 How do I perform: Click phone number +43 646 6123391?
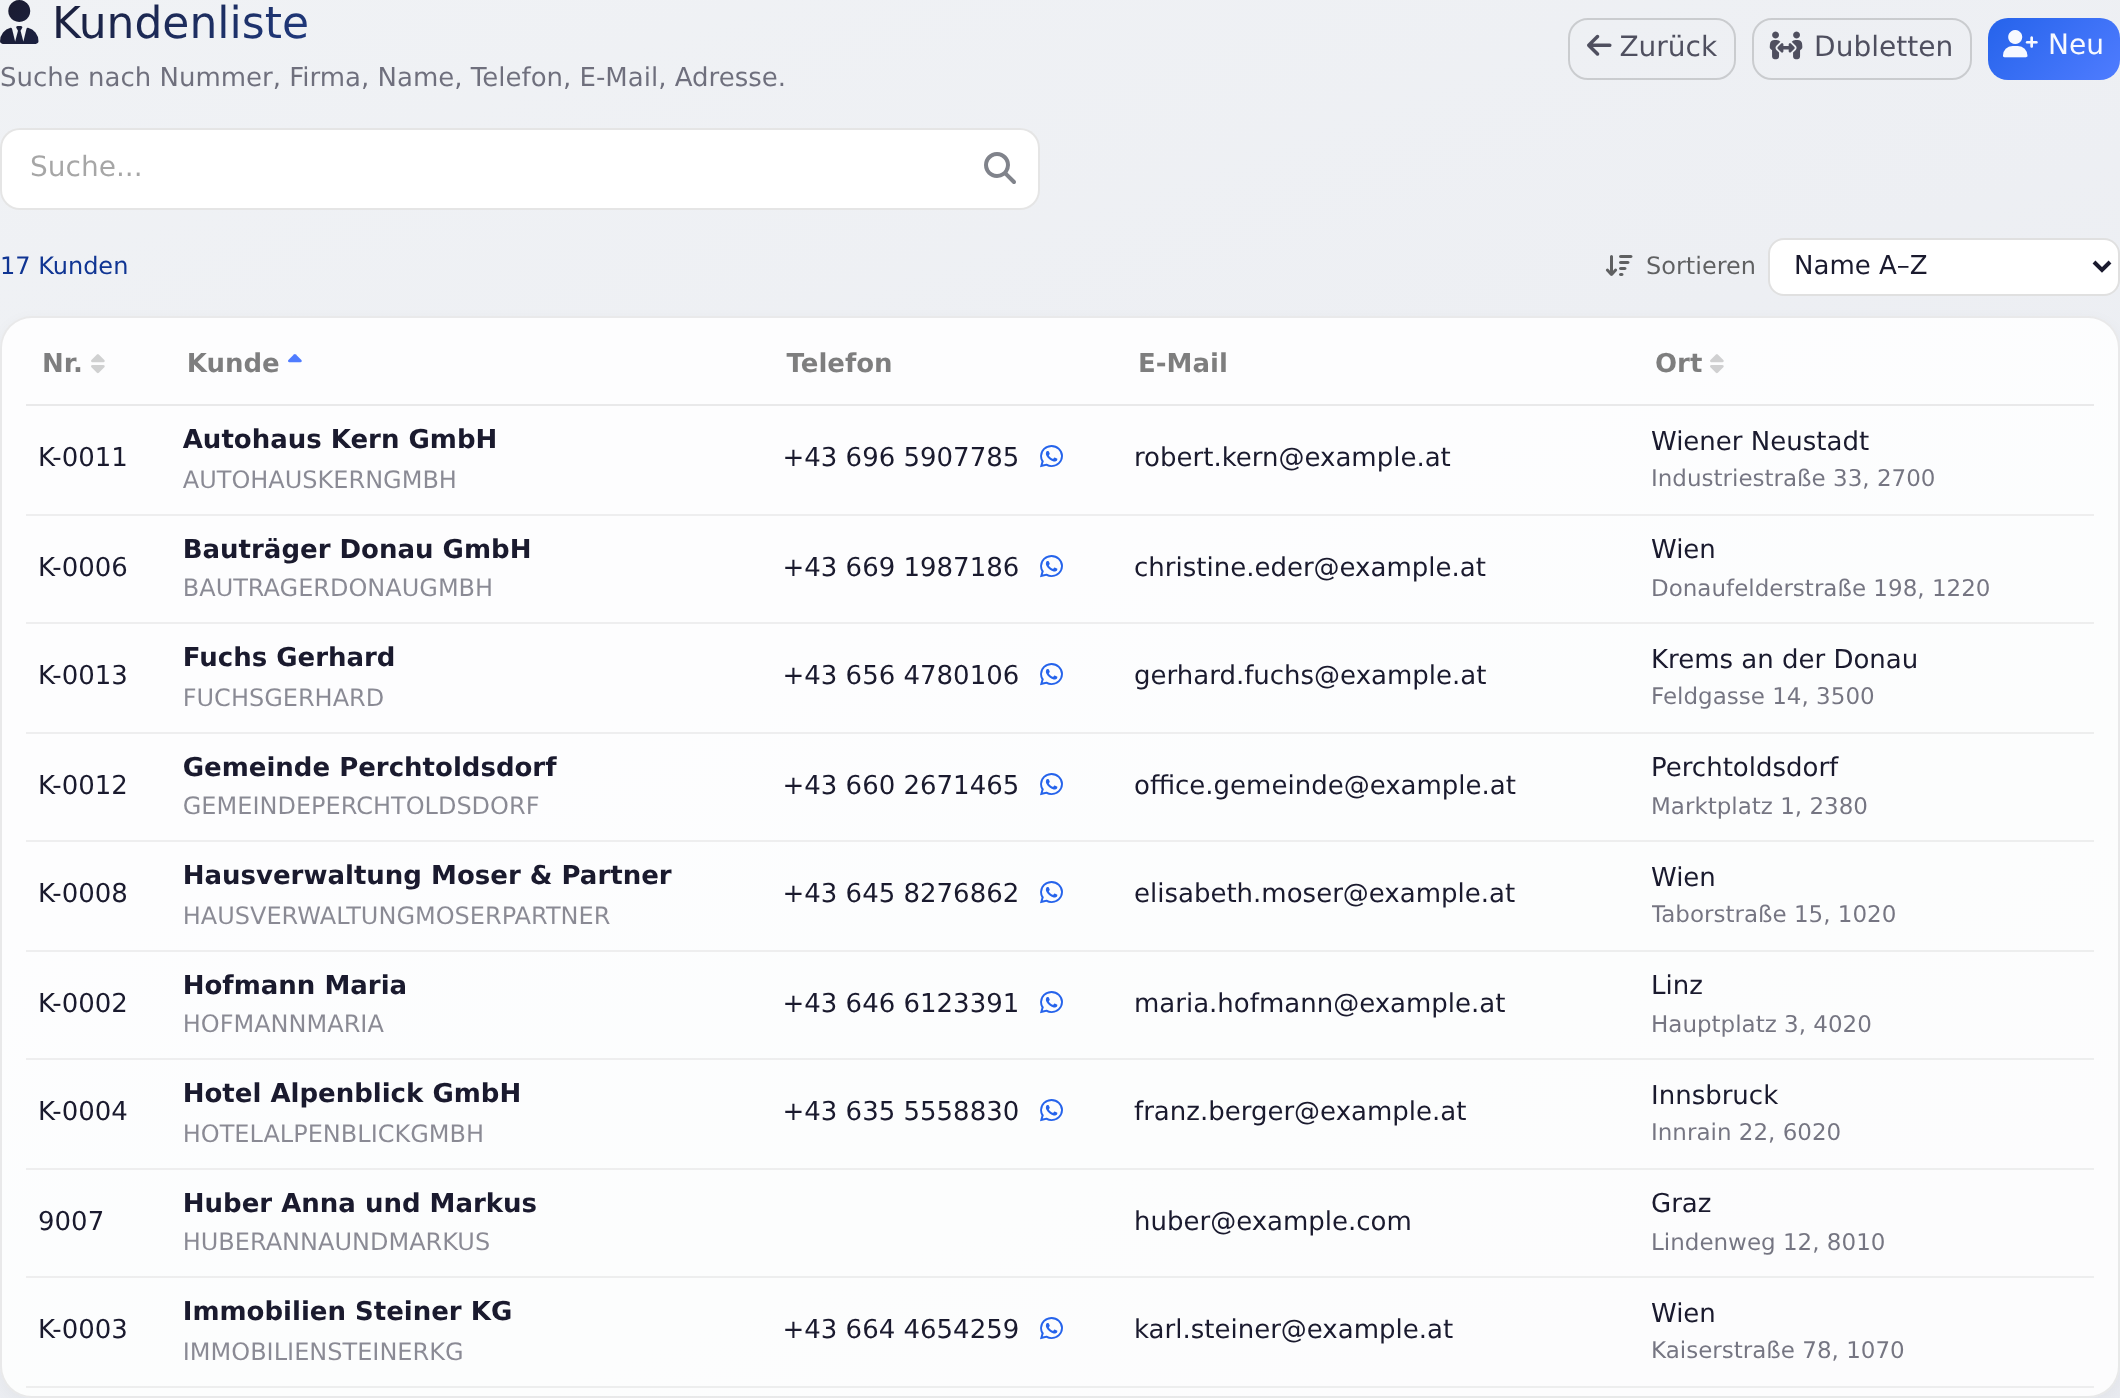click(901, 1003)
